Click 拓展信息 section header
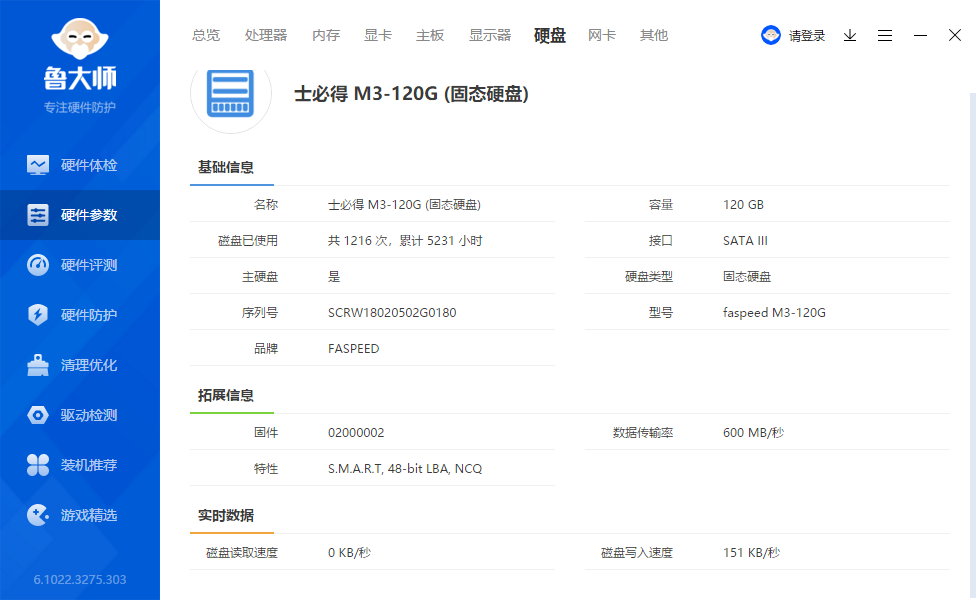The height and width of the screenshot is (600, 980). [226, 395]
